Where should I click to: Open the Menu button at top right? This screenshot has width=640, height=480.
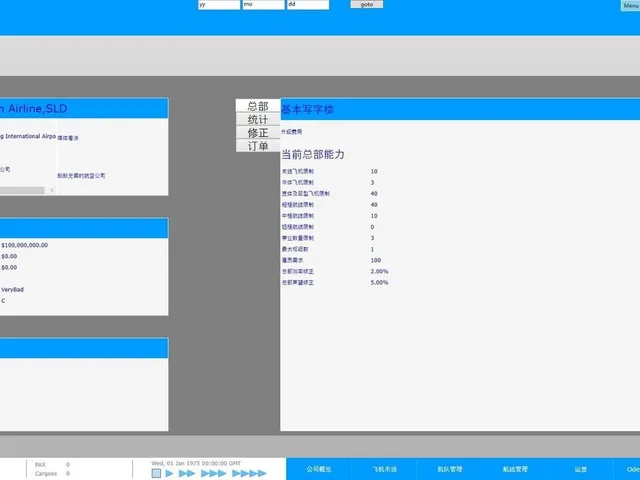point(630,5)
